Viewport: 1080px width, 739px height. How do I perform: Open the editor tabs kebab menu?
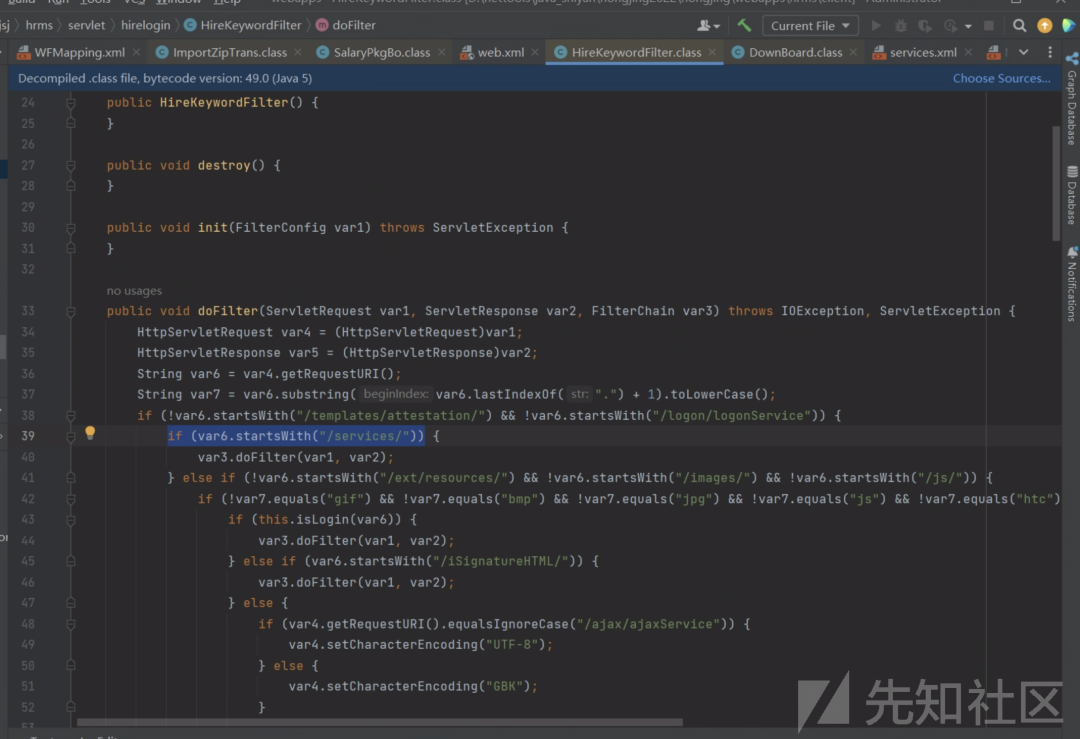pos(1050,52)
